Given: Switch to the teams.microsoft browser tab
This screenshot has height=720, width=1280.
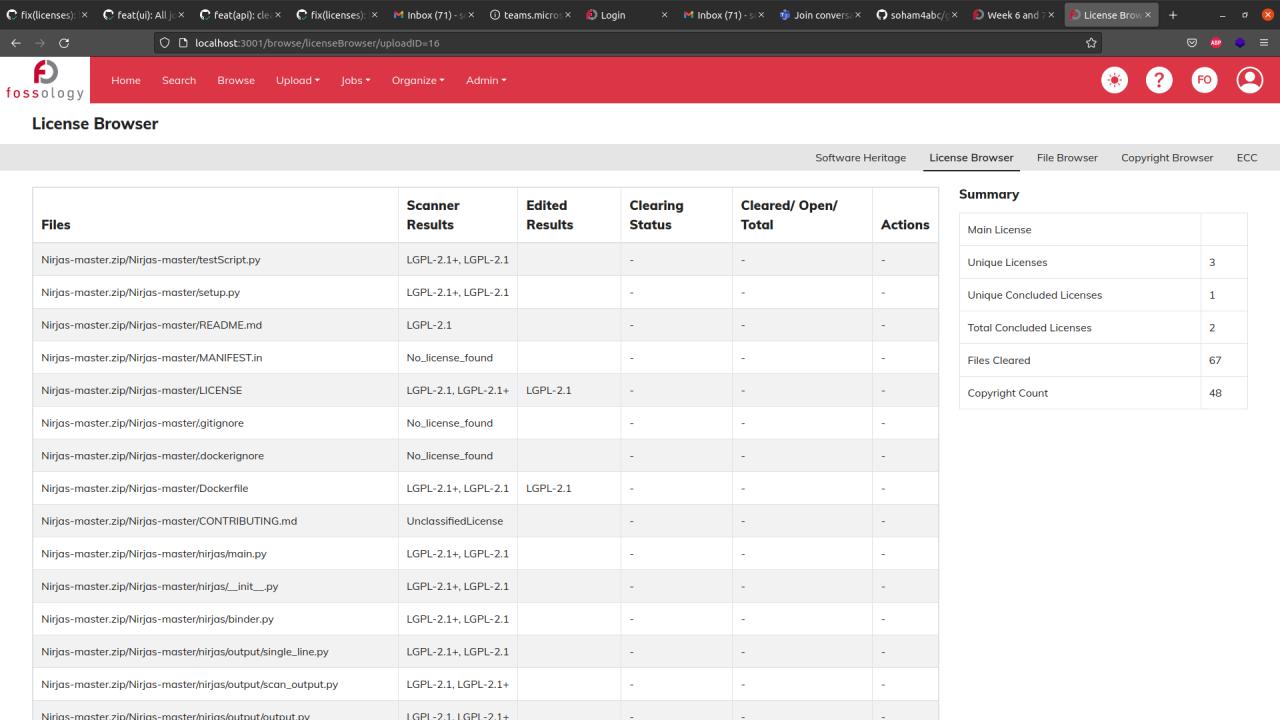Looking at the screenshot, I should tap(530, 15).
